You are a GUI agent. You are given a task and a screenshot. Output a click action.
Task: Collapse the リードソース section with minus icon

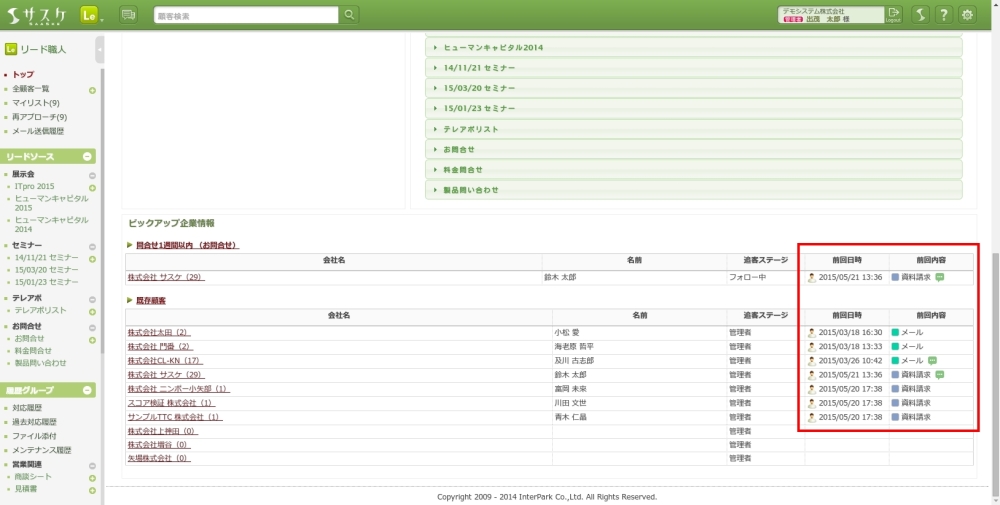point(88,157)
